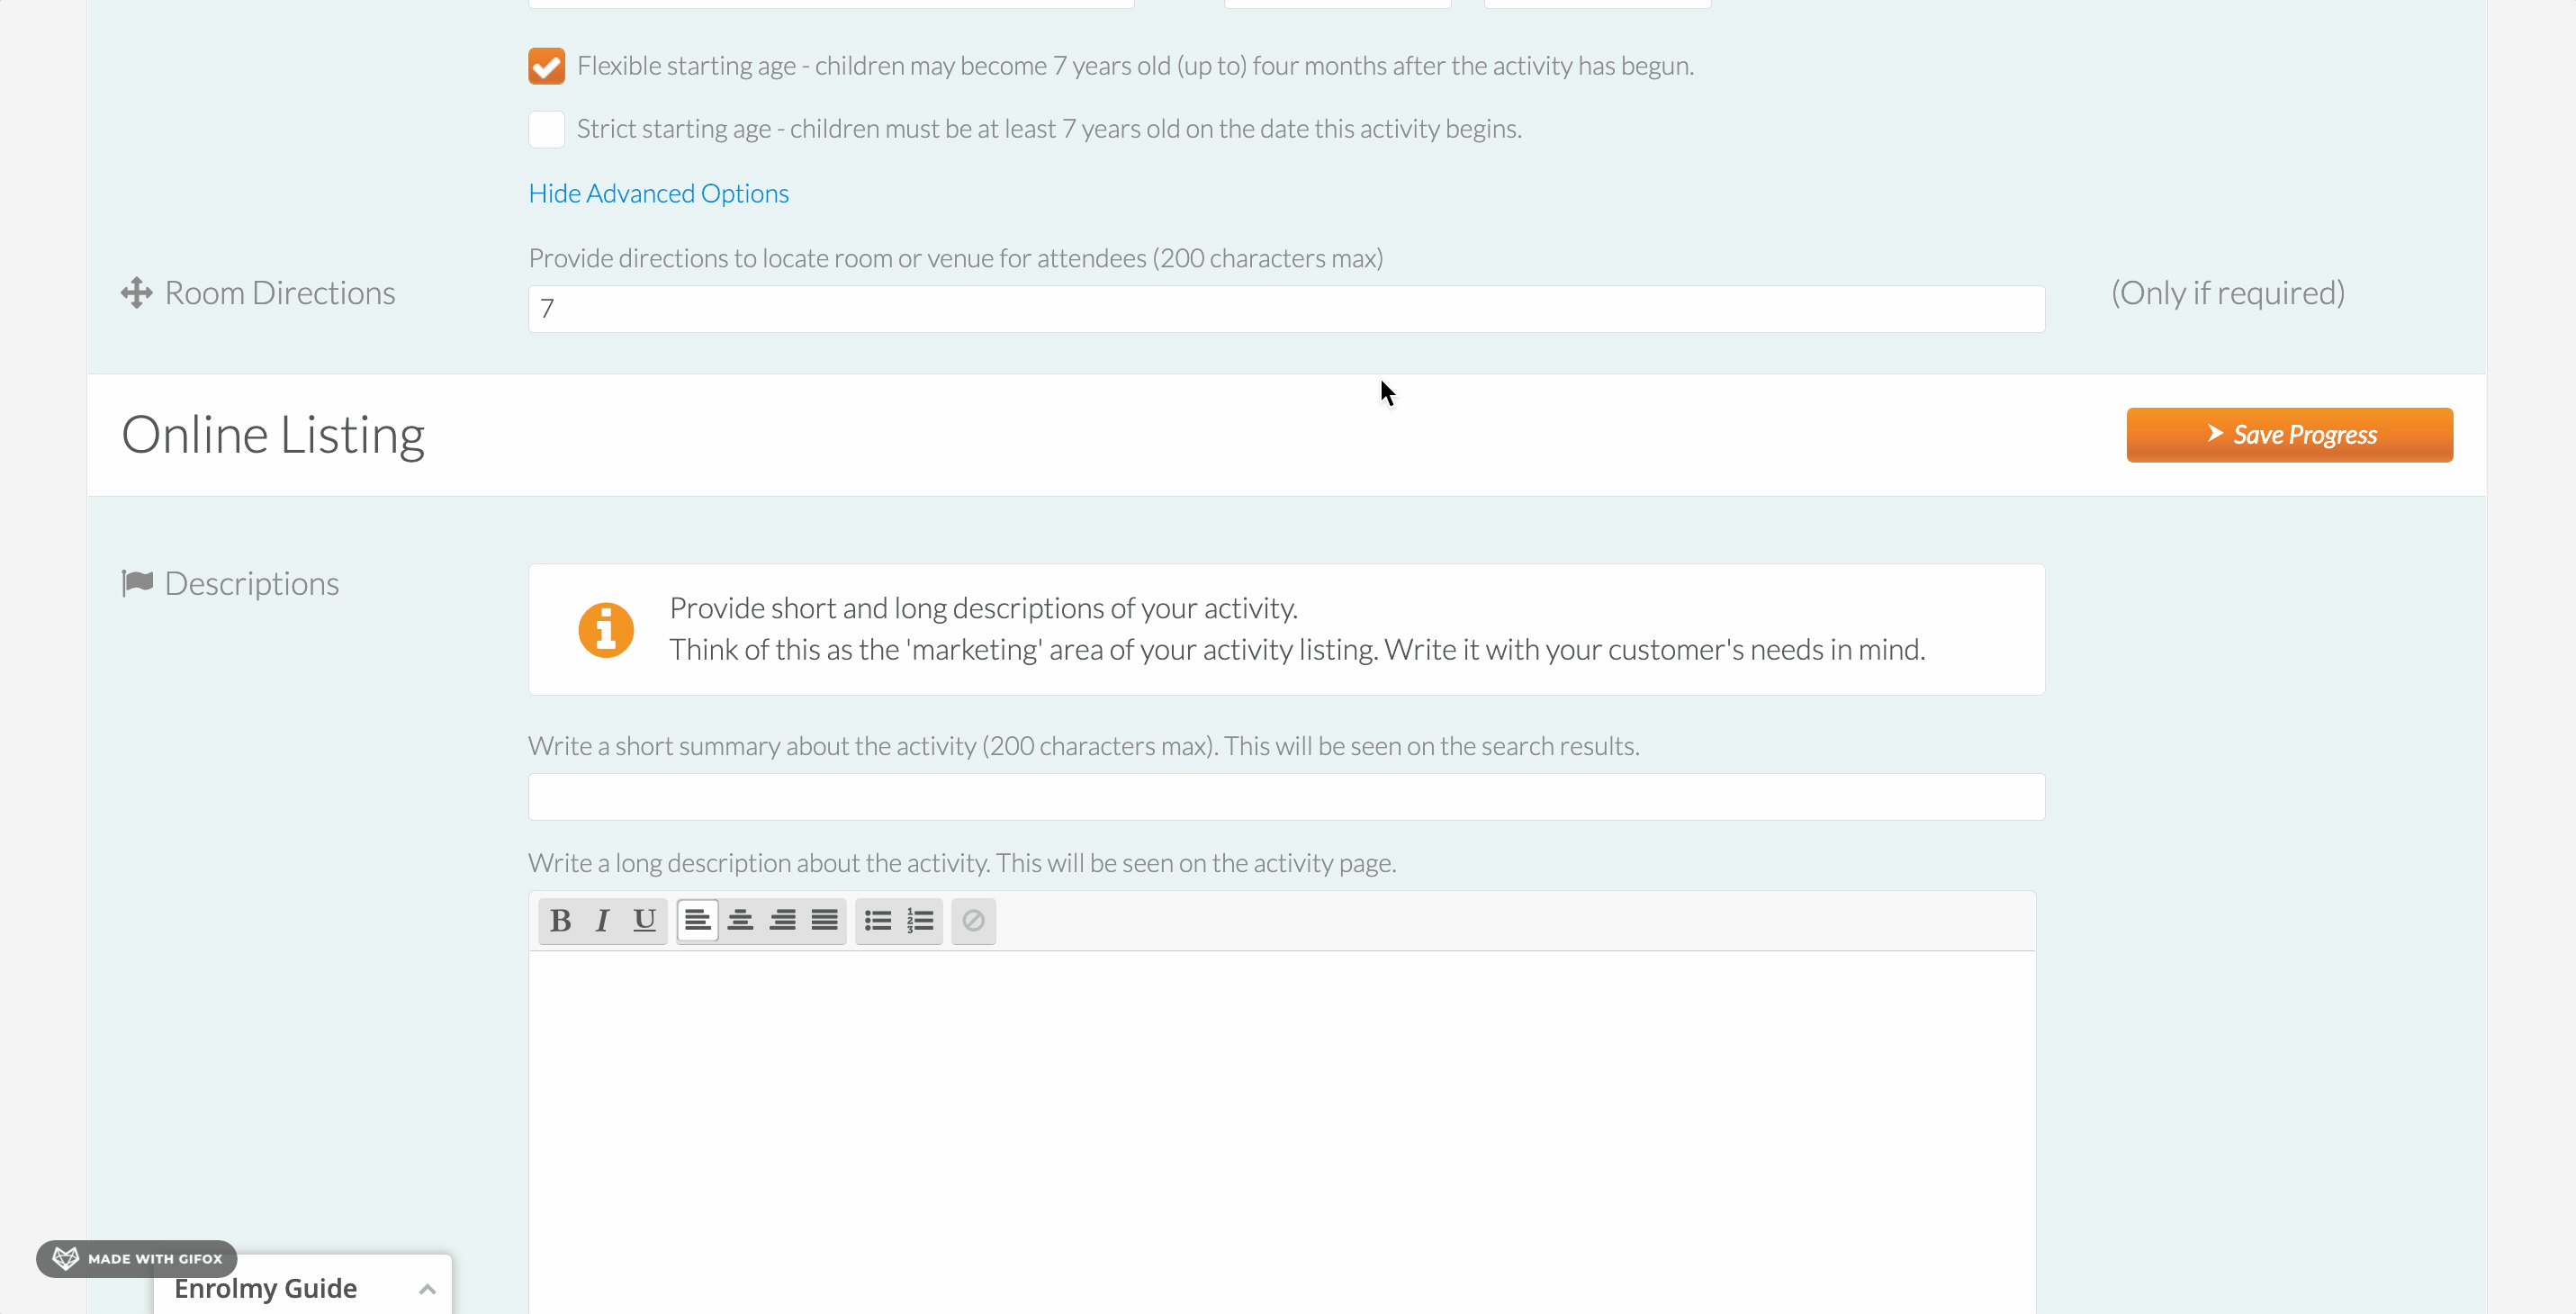Click the Descriptions flag icon
Image resolution: width=2576 pixels, height=1314 pixels.
click(x=137, y=583)
